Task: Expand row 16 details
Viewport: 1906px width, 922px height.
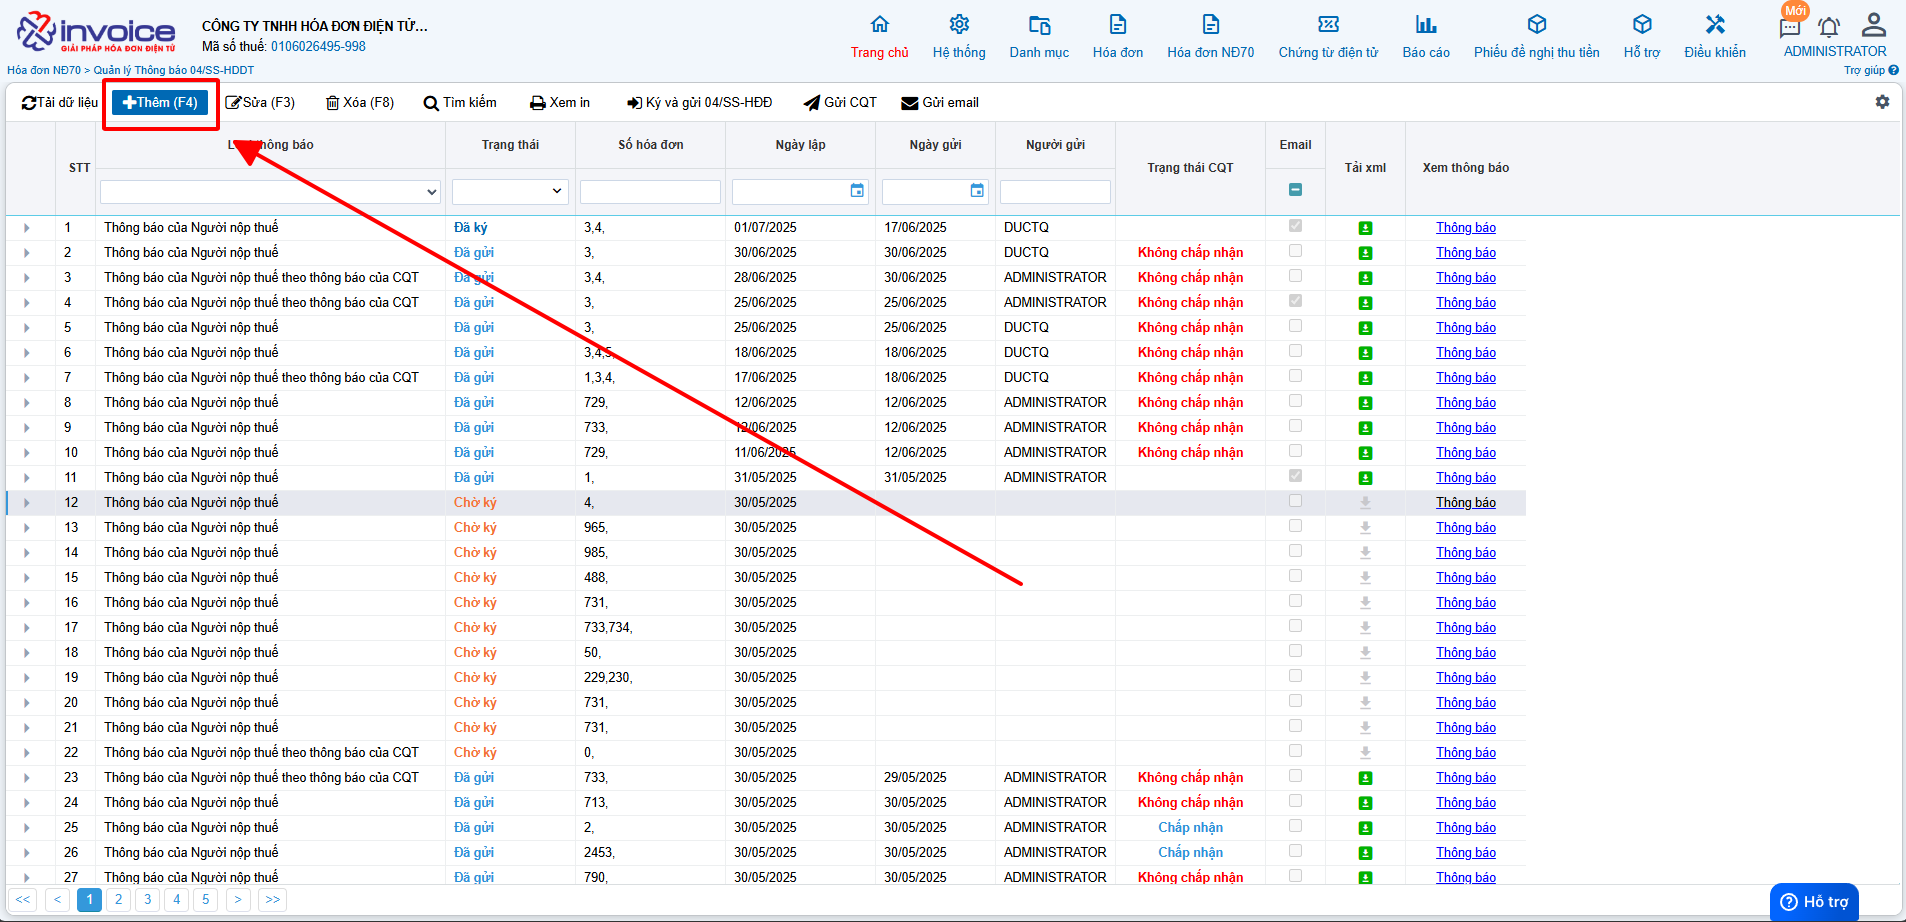Action: [27, 603]
